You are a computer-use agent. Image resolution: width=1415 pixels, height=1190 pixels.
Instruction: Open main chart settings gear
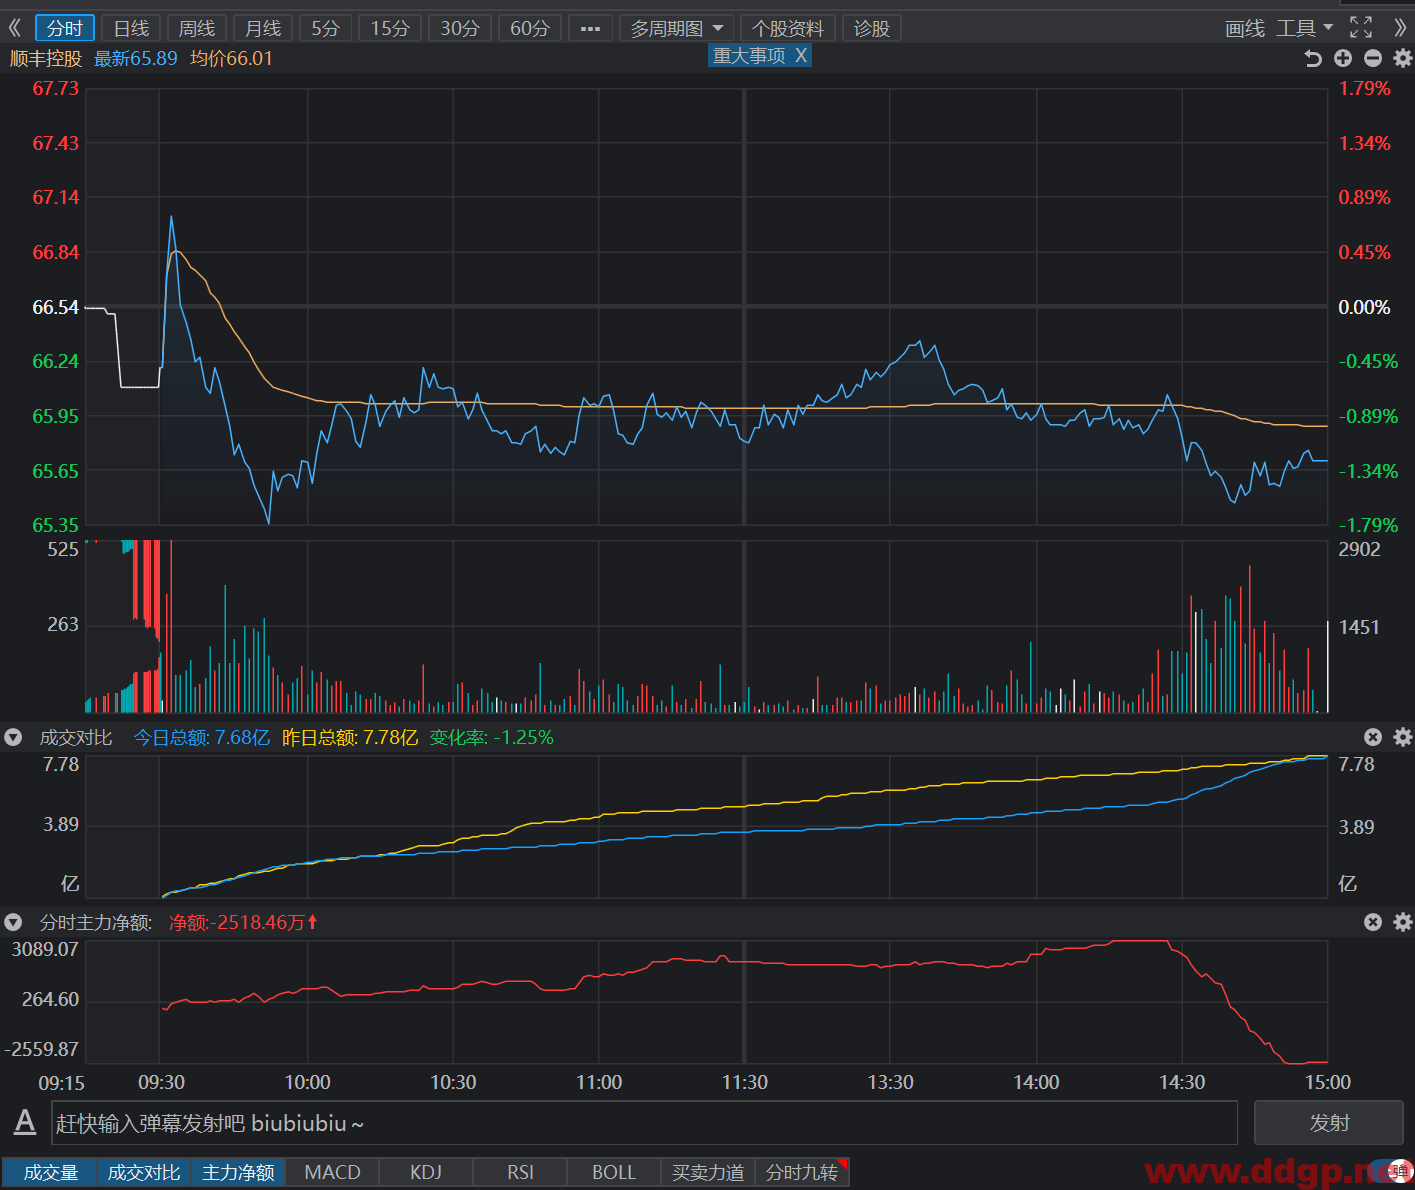(x=1403, y=59)
